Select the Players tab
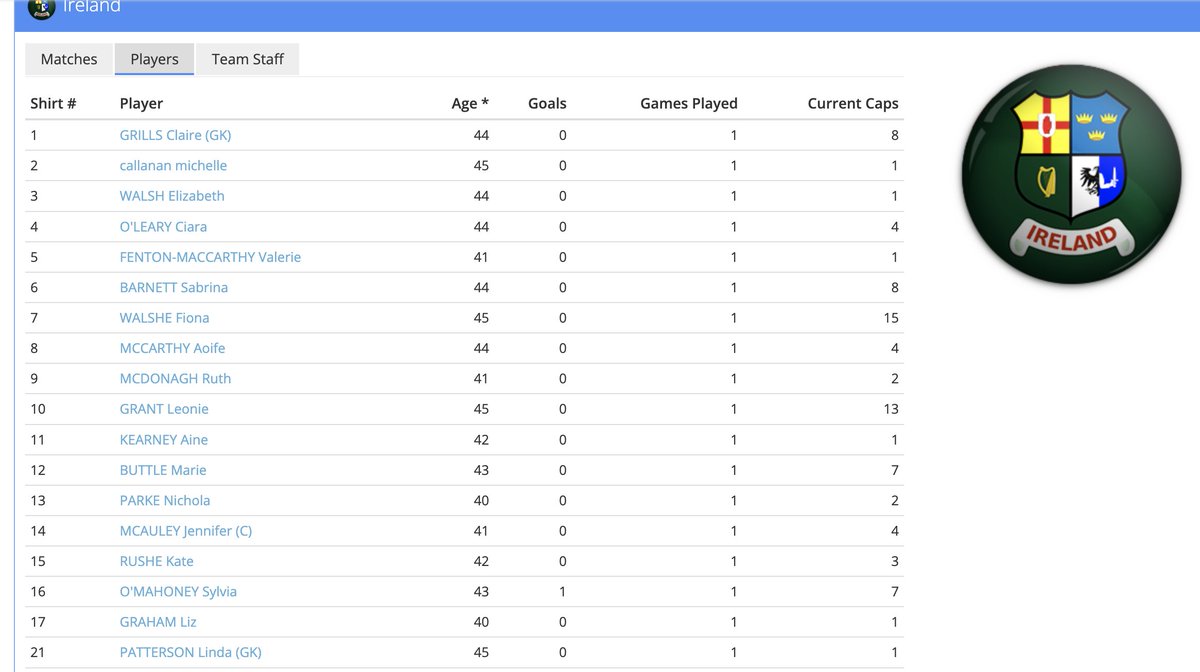The width and height of the screenshot is (1200, 672). pos(154,59)
